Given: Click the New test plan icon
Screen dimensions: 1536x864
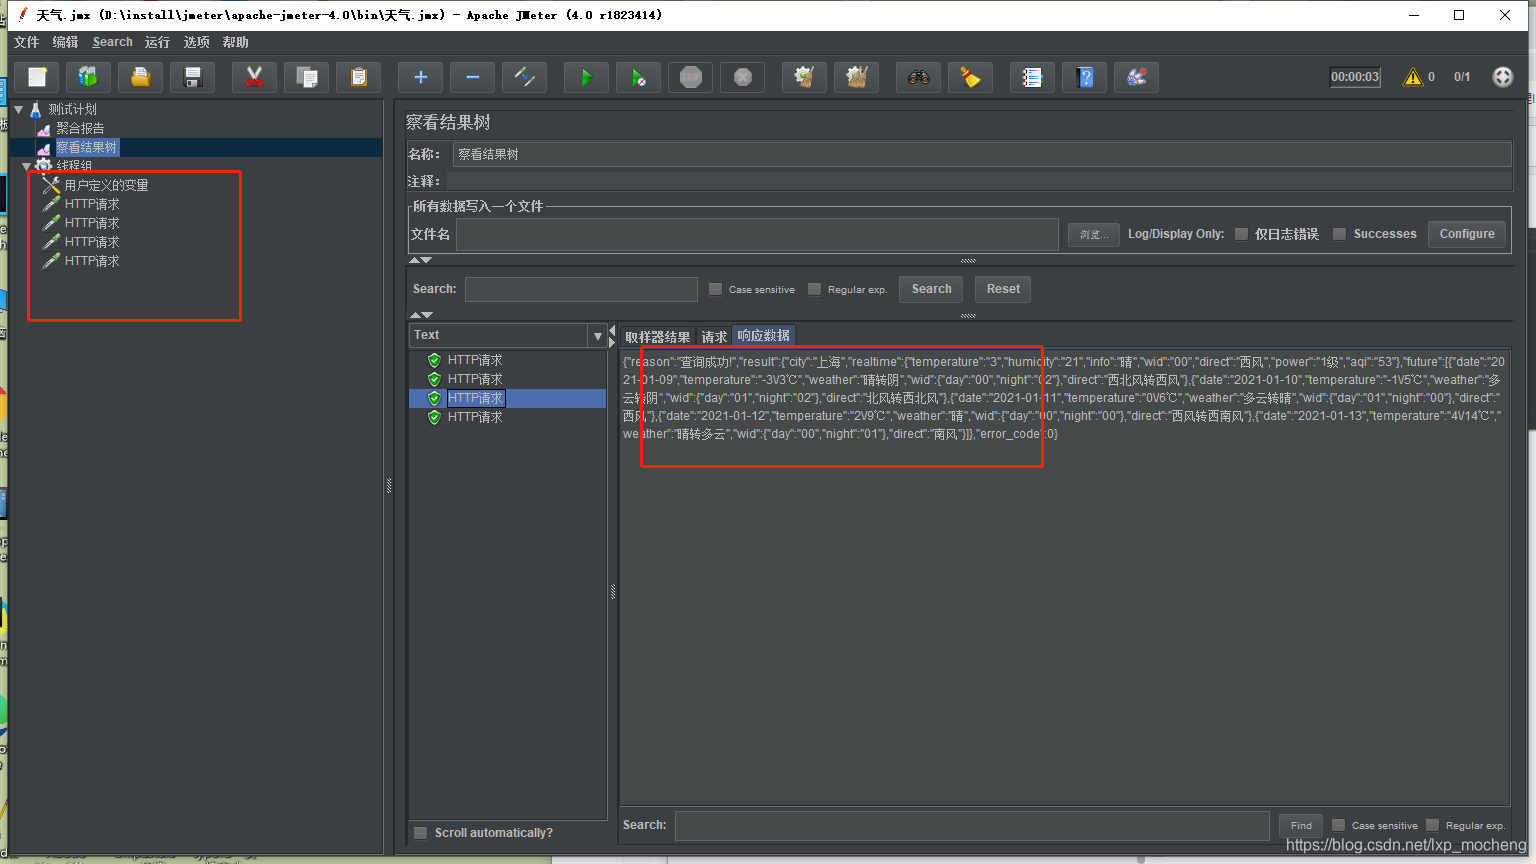Looking at the screenshot, I should tap(37, 77).
